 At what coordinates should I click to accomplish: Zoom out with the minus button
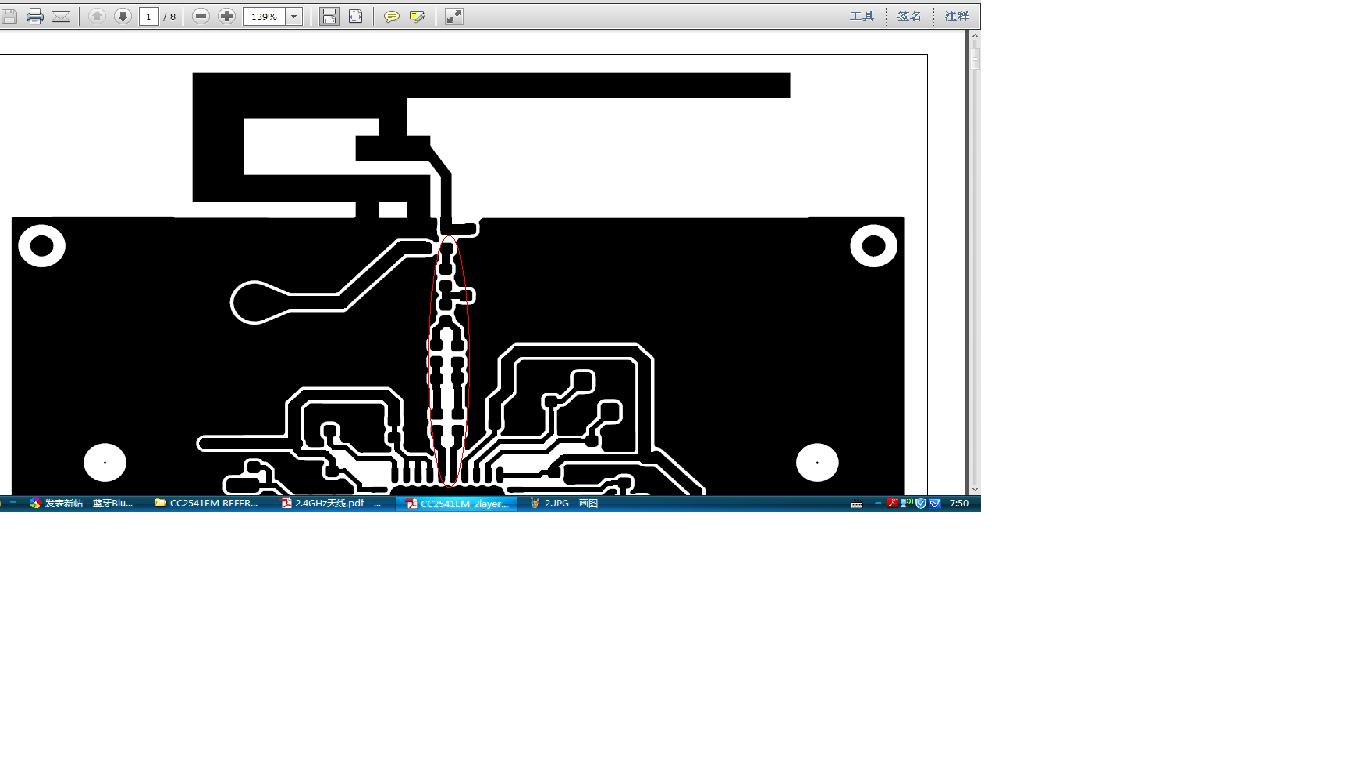coord(201,16)
